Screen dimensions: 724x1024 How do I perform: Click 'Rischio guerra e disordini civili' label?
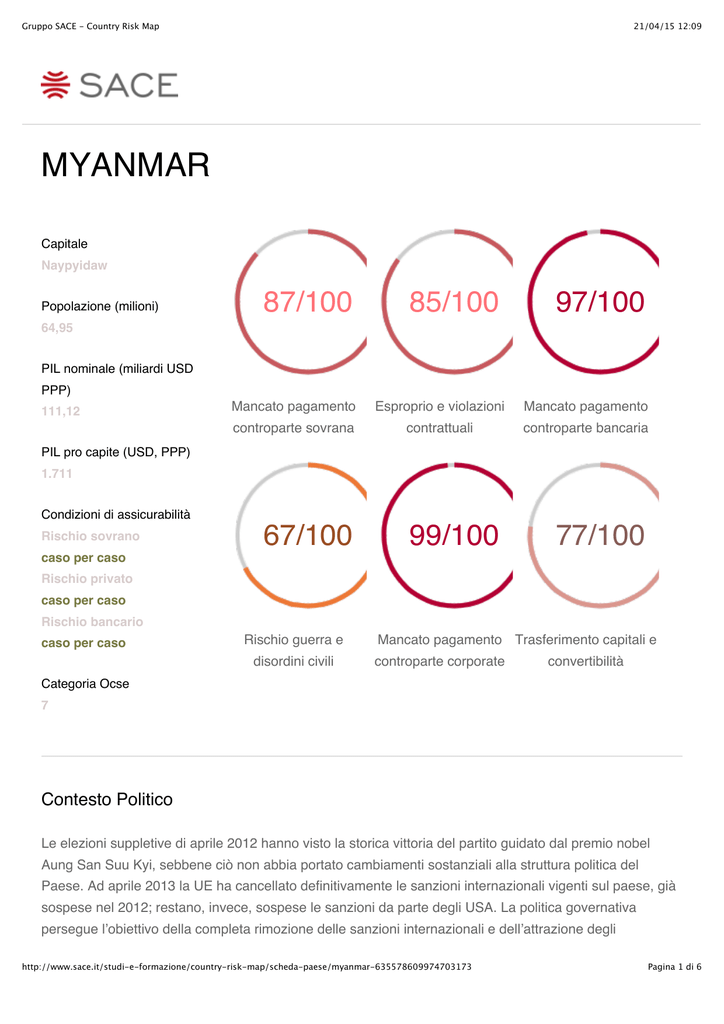point(294,650)
